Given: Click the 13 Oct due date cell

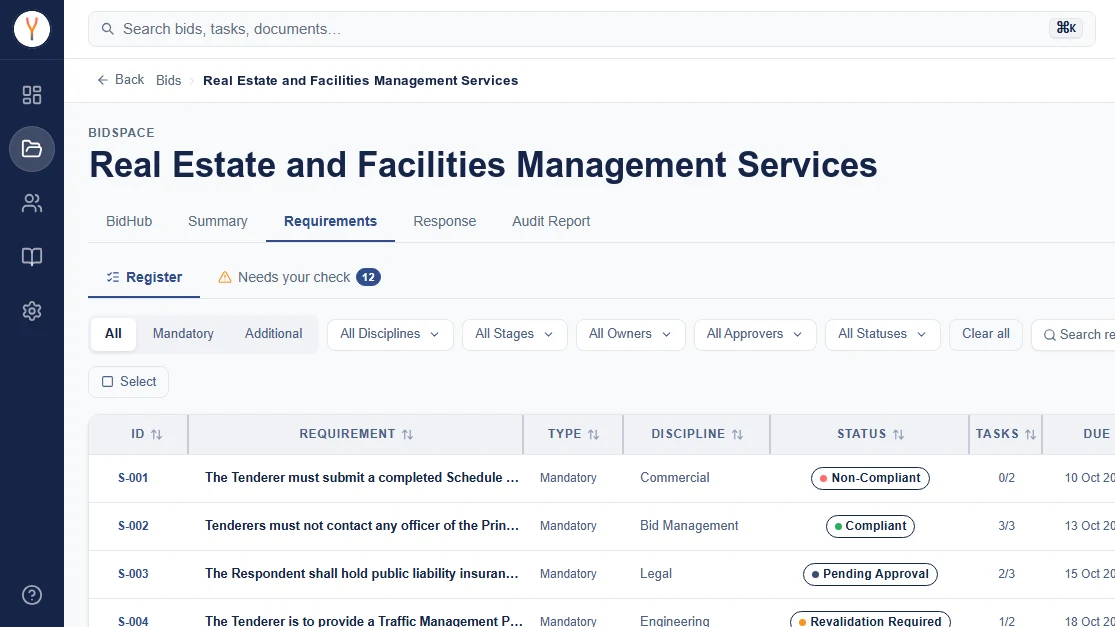Looking at the screenshot, I should (x=1089, y=526).
